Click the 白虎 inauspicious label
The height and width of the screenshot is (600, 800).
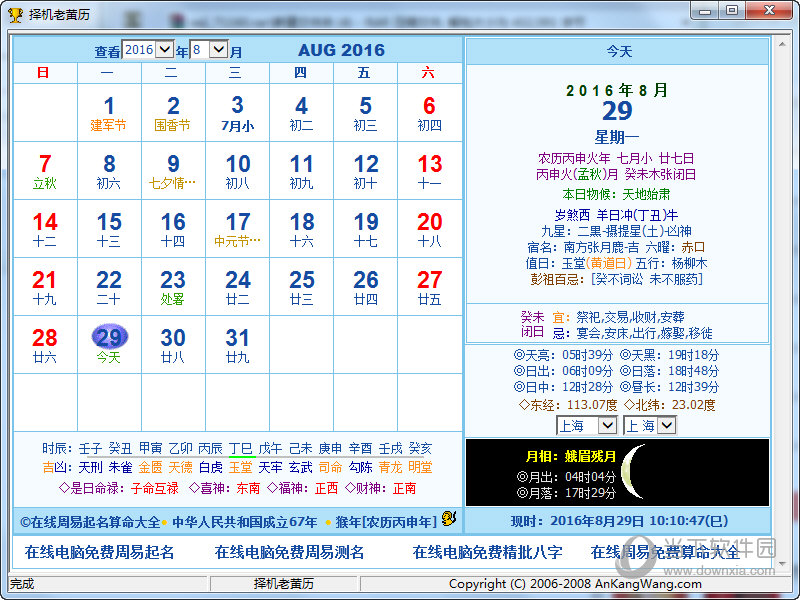pyautogui.click(x=210, y=467)
